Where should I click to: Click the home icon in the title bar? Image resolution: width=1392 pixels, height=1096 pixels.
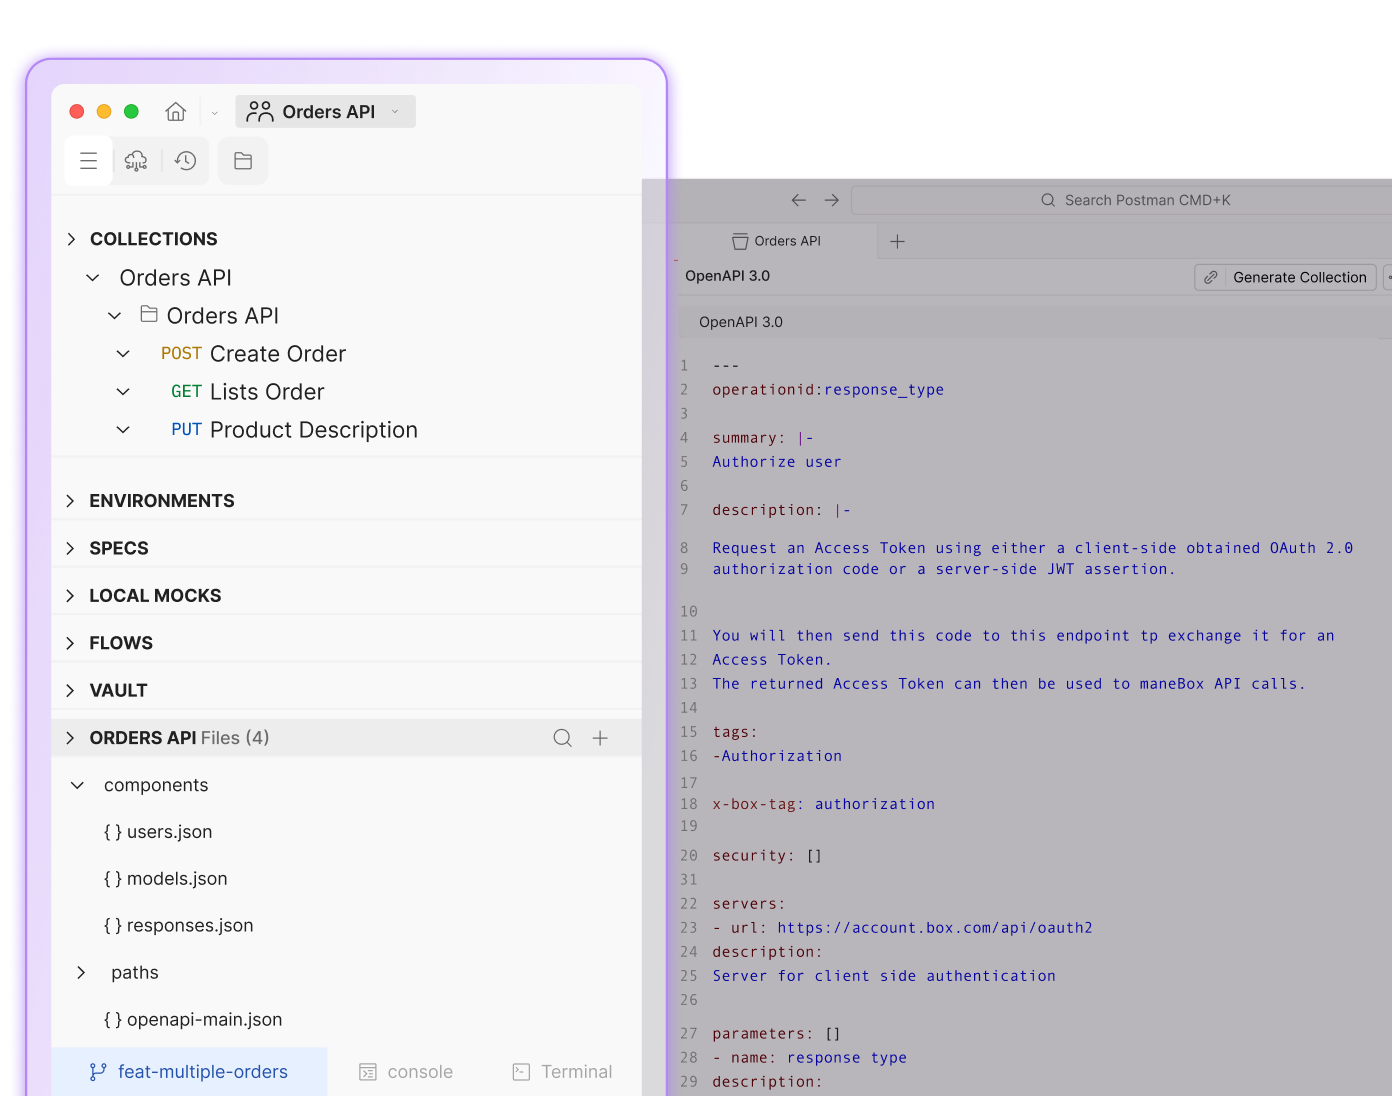pyautogui.click(x=176, y=112)
